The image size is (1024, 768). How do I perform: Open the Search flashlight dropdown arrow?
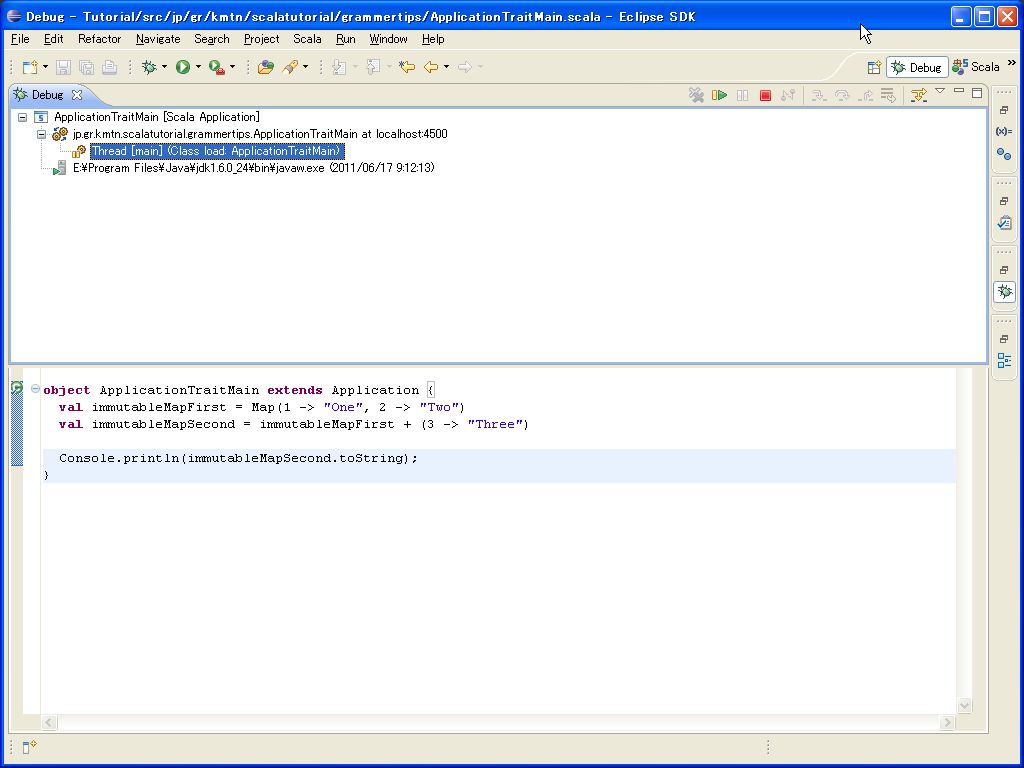(305, 67)
